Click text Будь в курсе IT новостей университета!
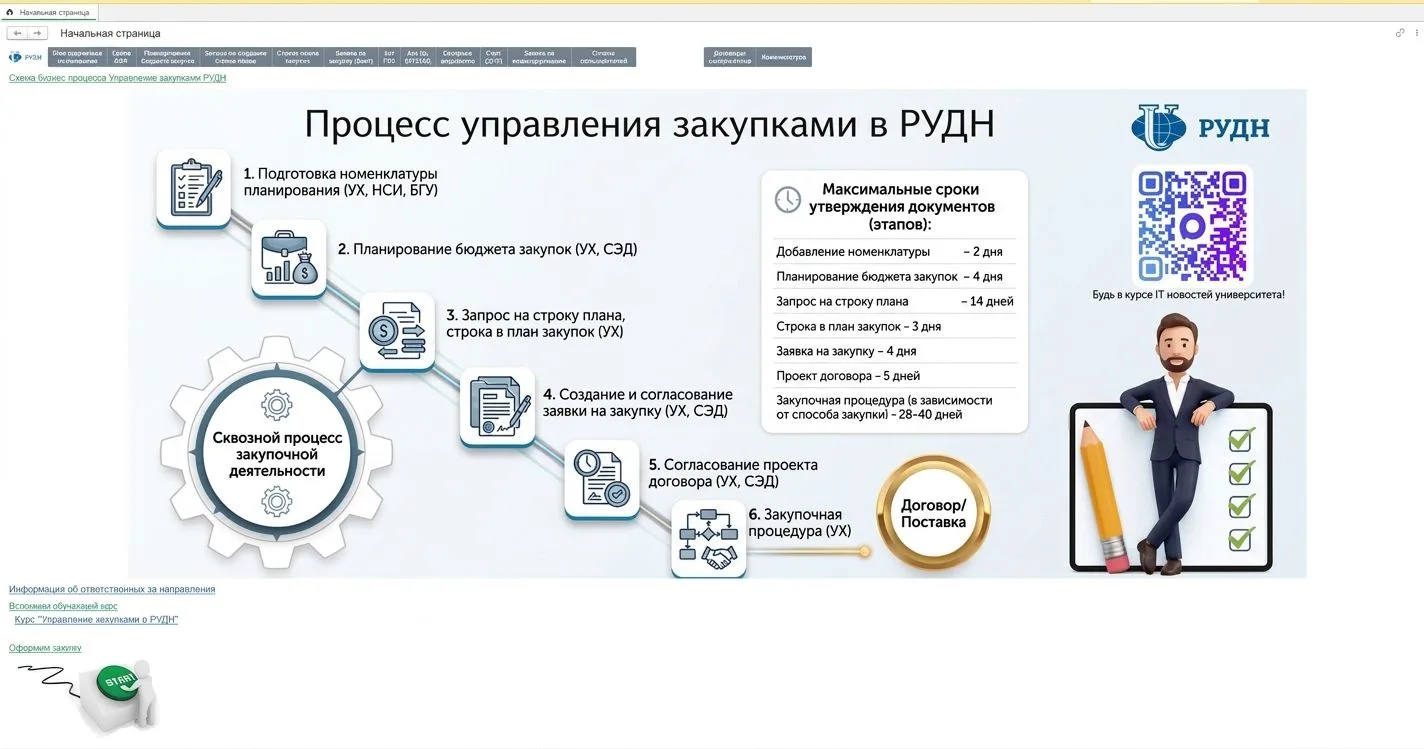Image resolution: width=1424 pixels, height=749 pixels. point(1188,295)
